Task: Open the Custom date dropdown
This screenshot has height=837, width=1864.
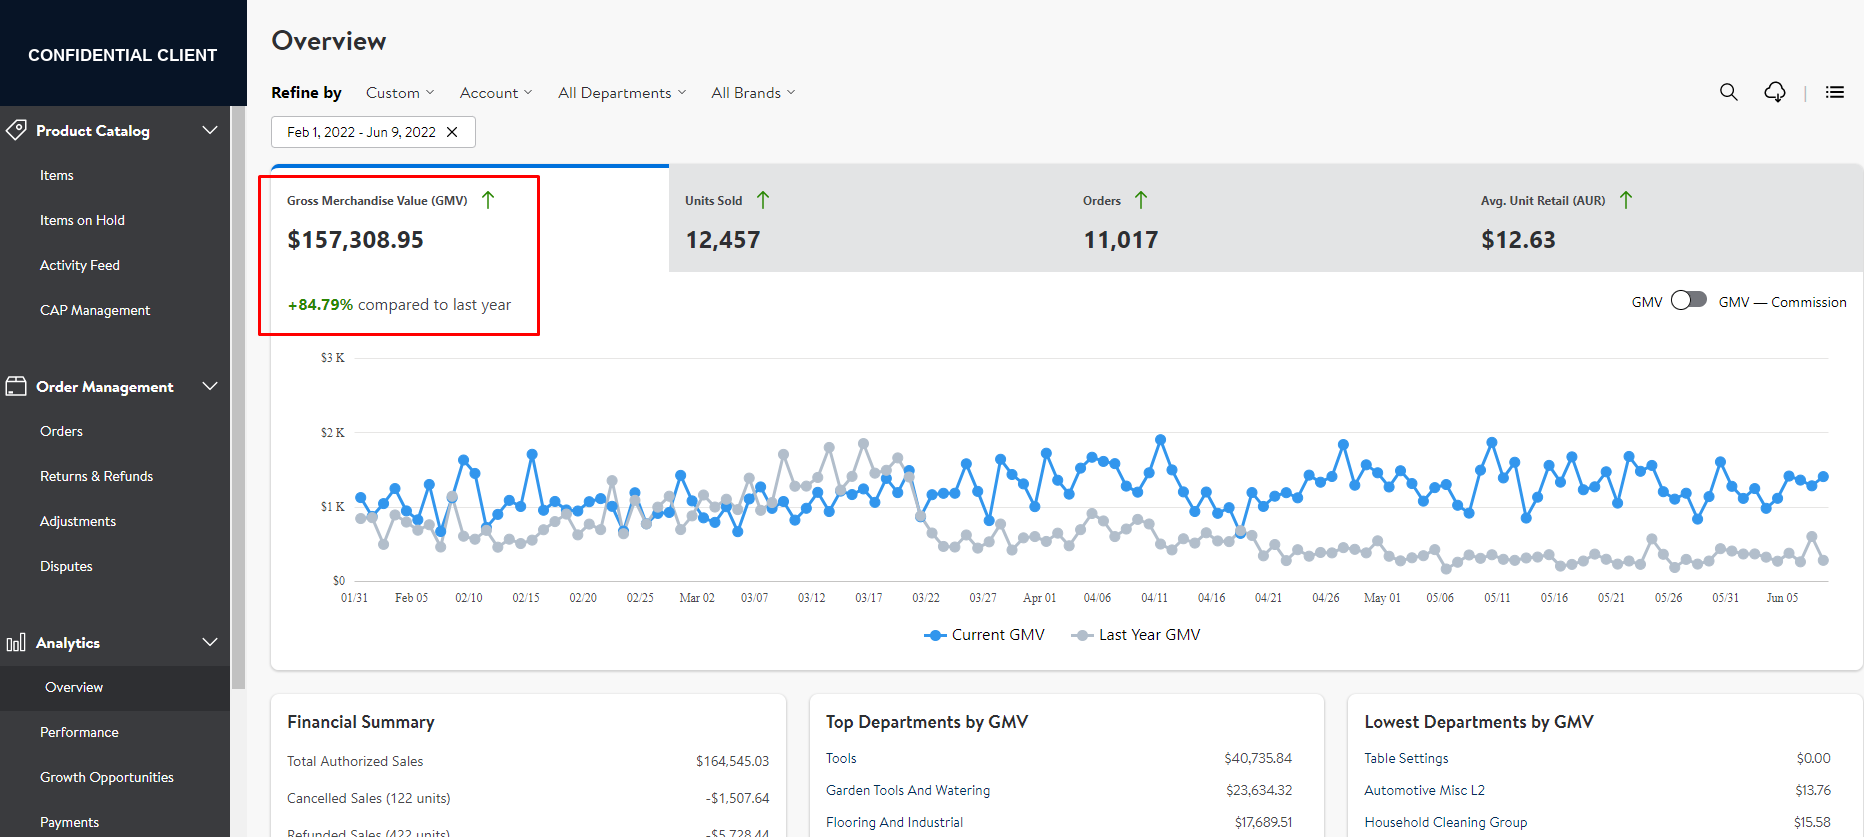Action: [x=400, y=93]
